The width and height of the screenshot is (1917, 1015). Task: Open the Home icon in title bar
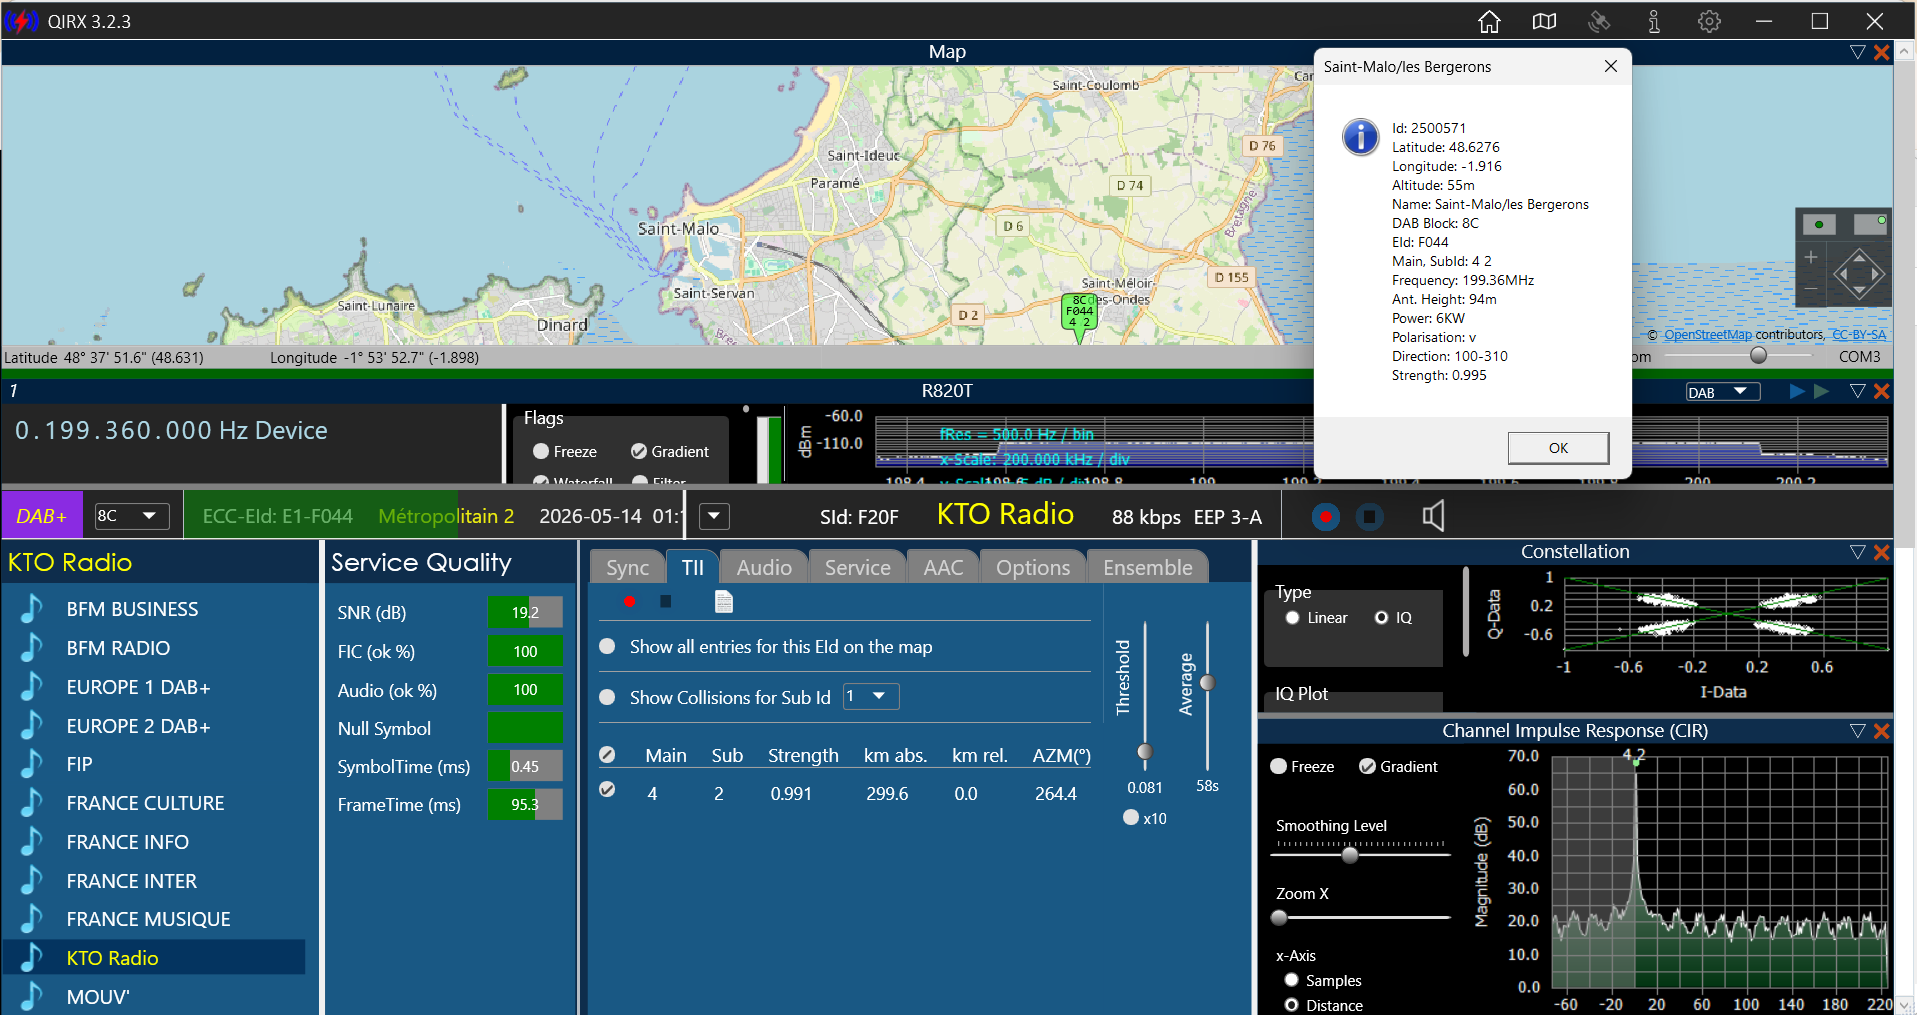tap(1489, 21)
